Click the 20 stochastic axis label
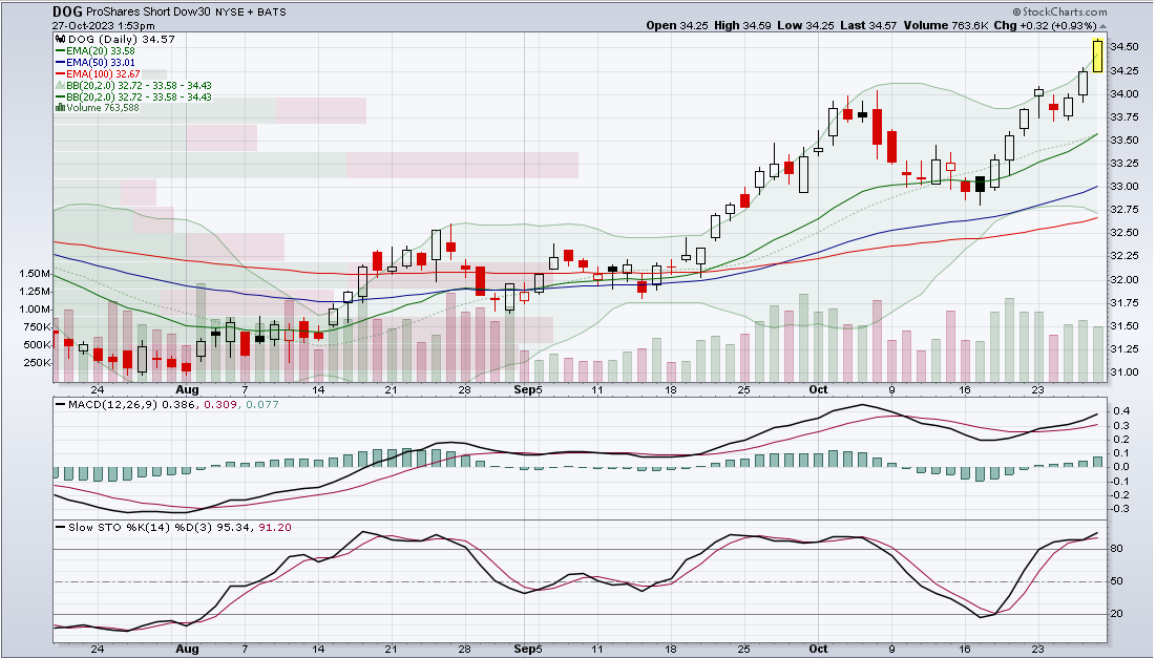1153x659 pixels. pyautogui.click(x=1117, y=613)
